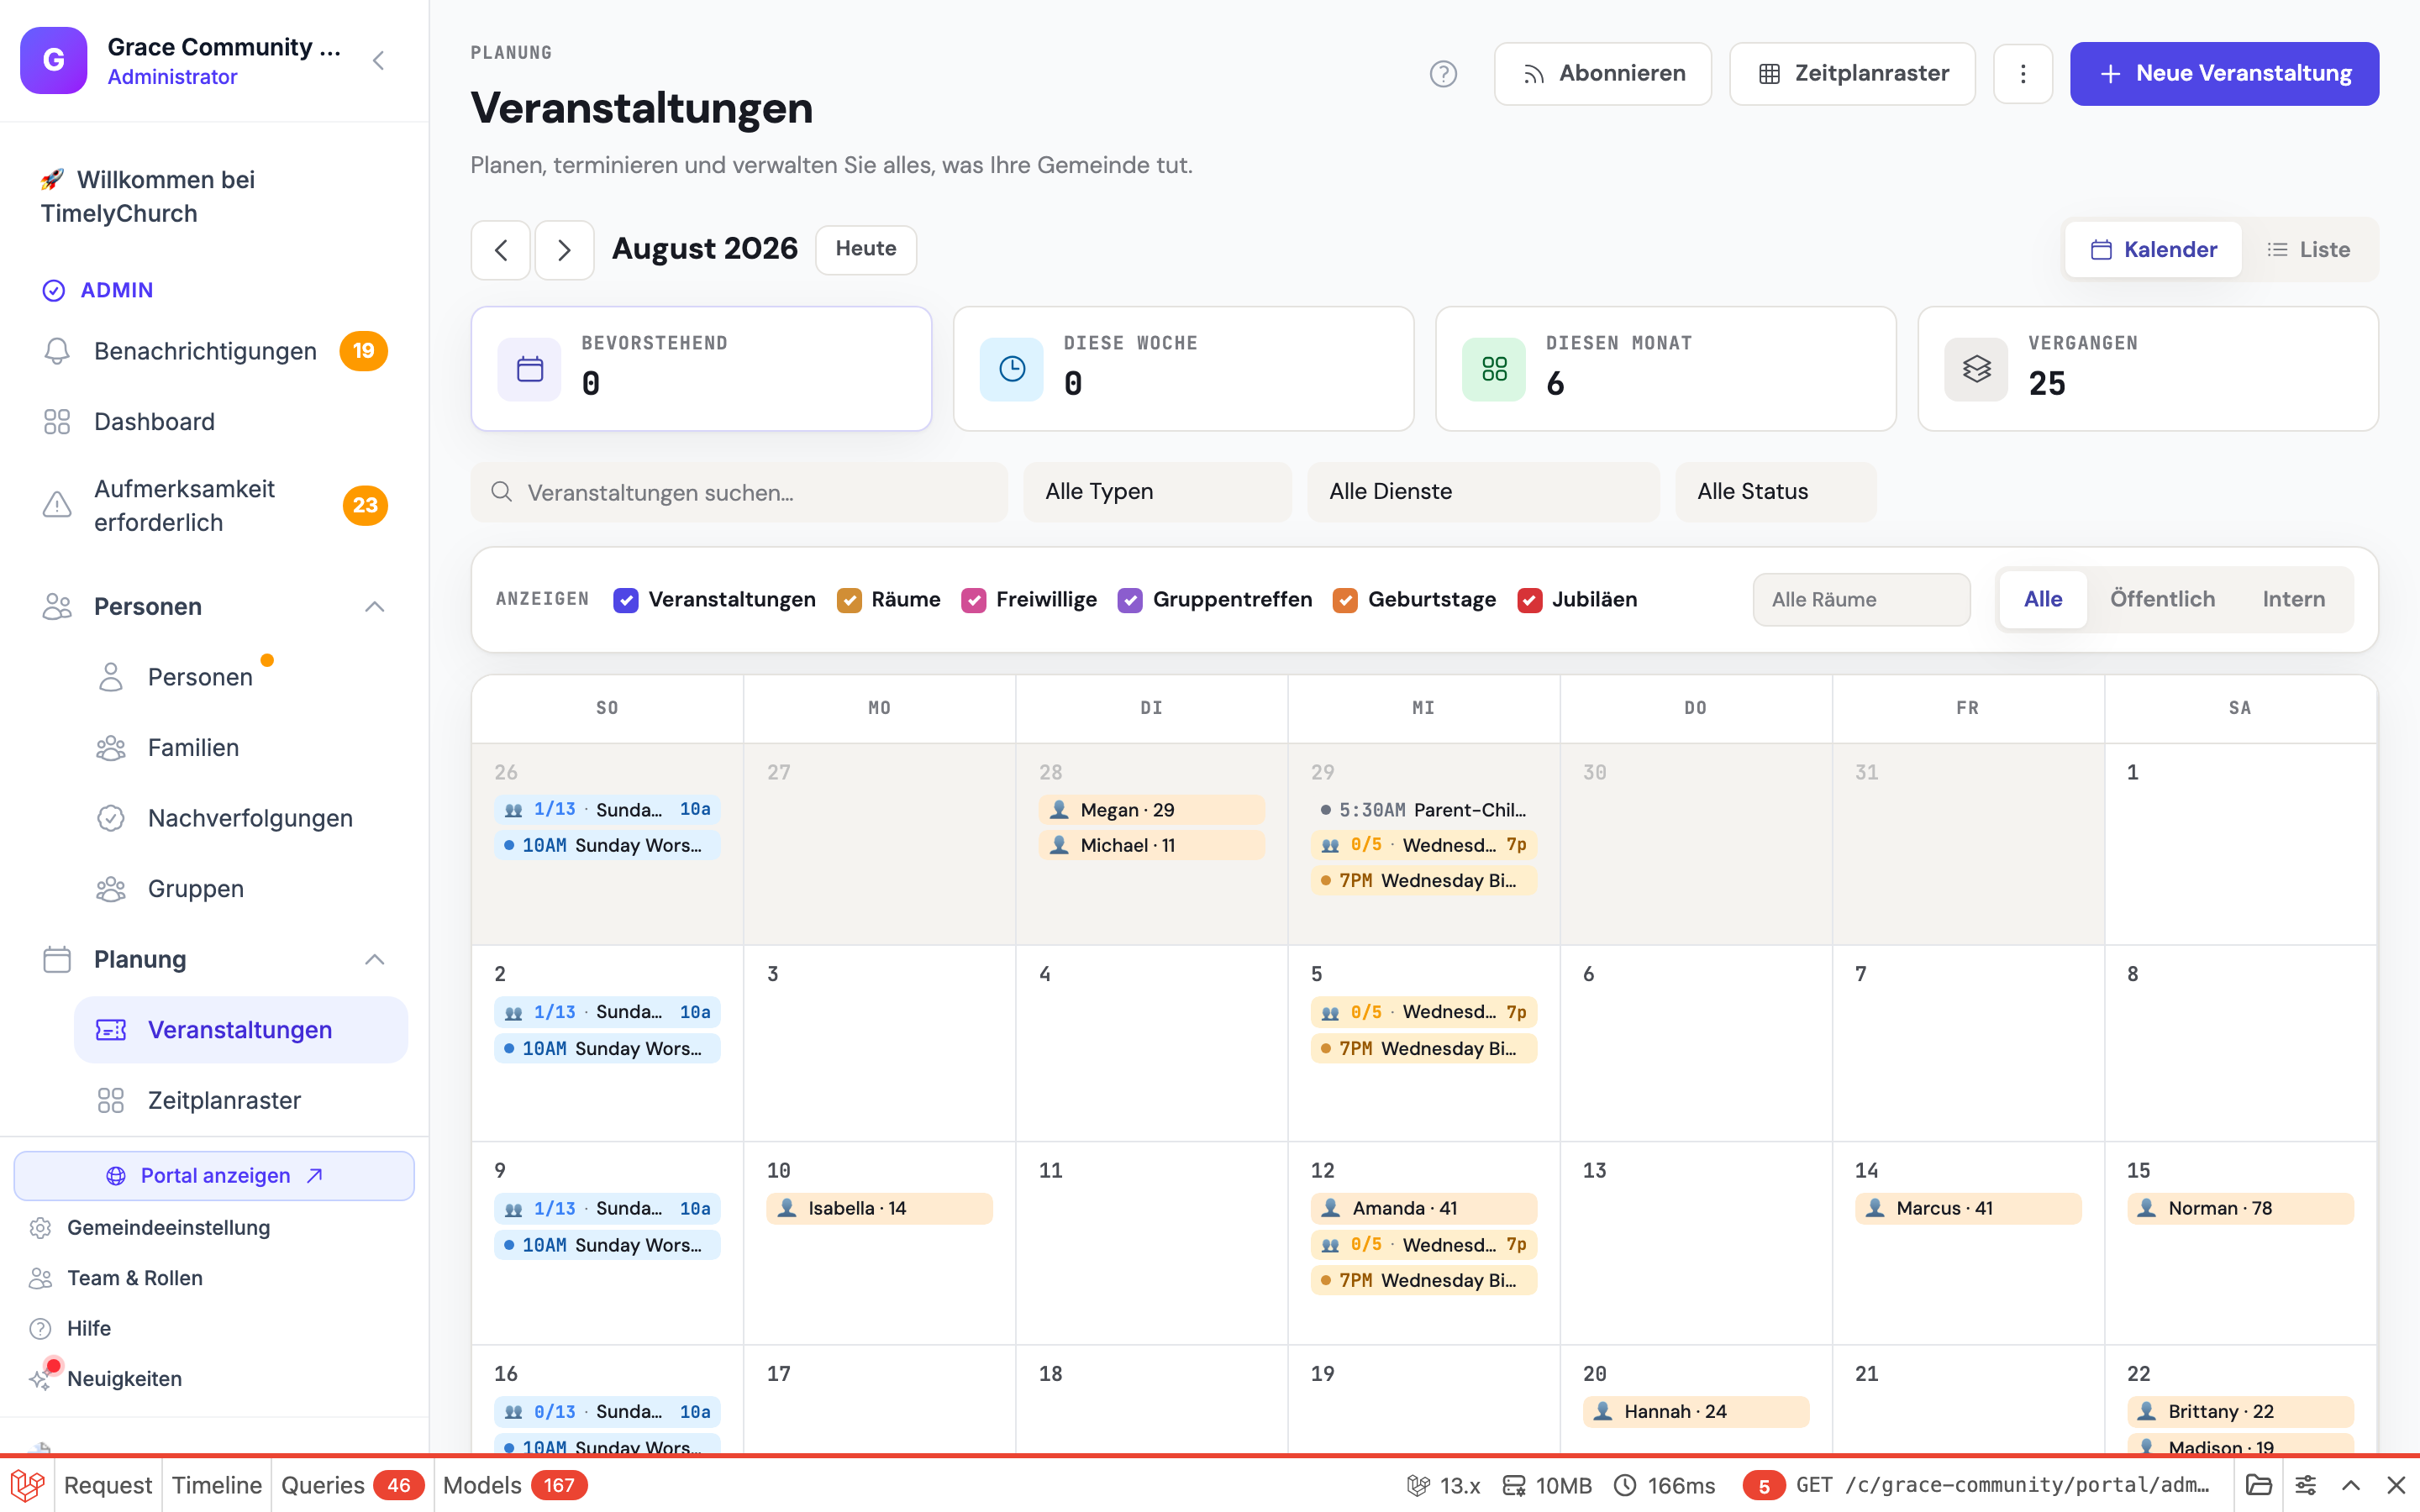Open the debugbar Timeline tab
Image resolution: width=2420 pixels, height=1512 pixels.
(x=216, y=1486)
